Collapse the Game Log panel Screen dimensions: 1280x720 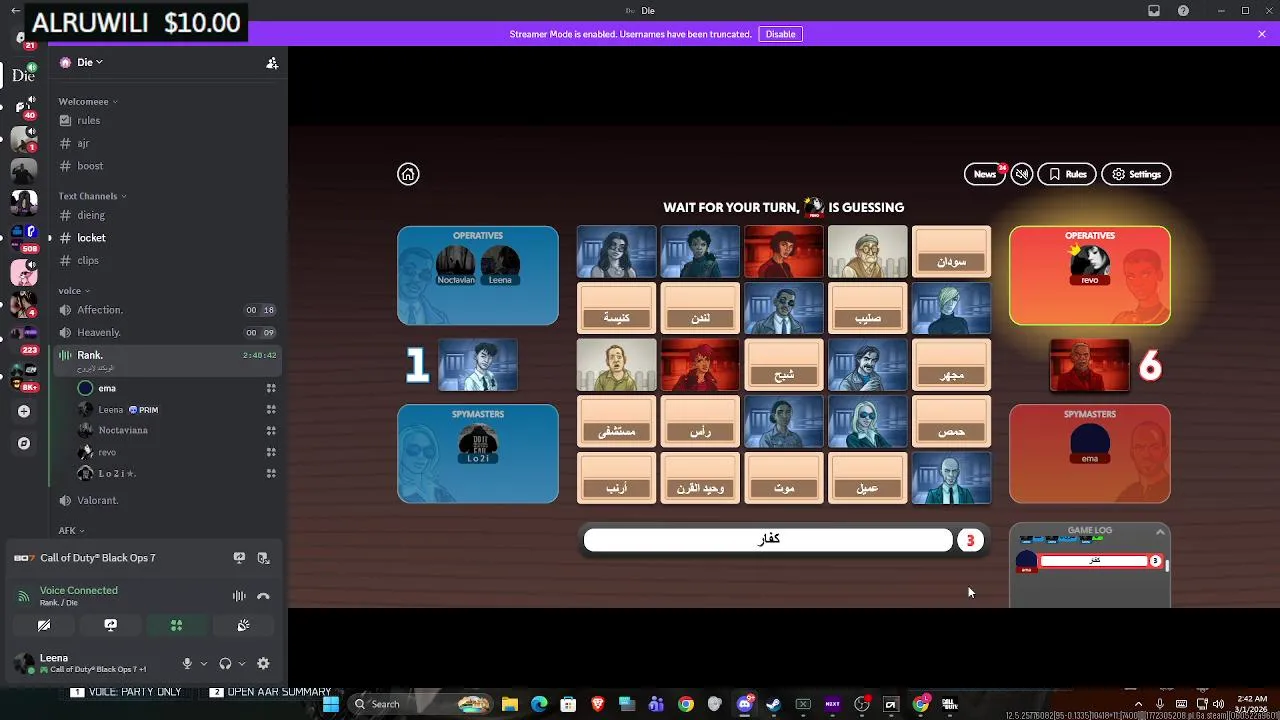click(1160, 531)
